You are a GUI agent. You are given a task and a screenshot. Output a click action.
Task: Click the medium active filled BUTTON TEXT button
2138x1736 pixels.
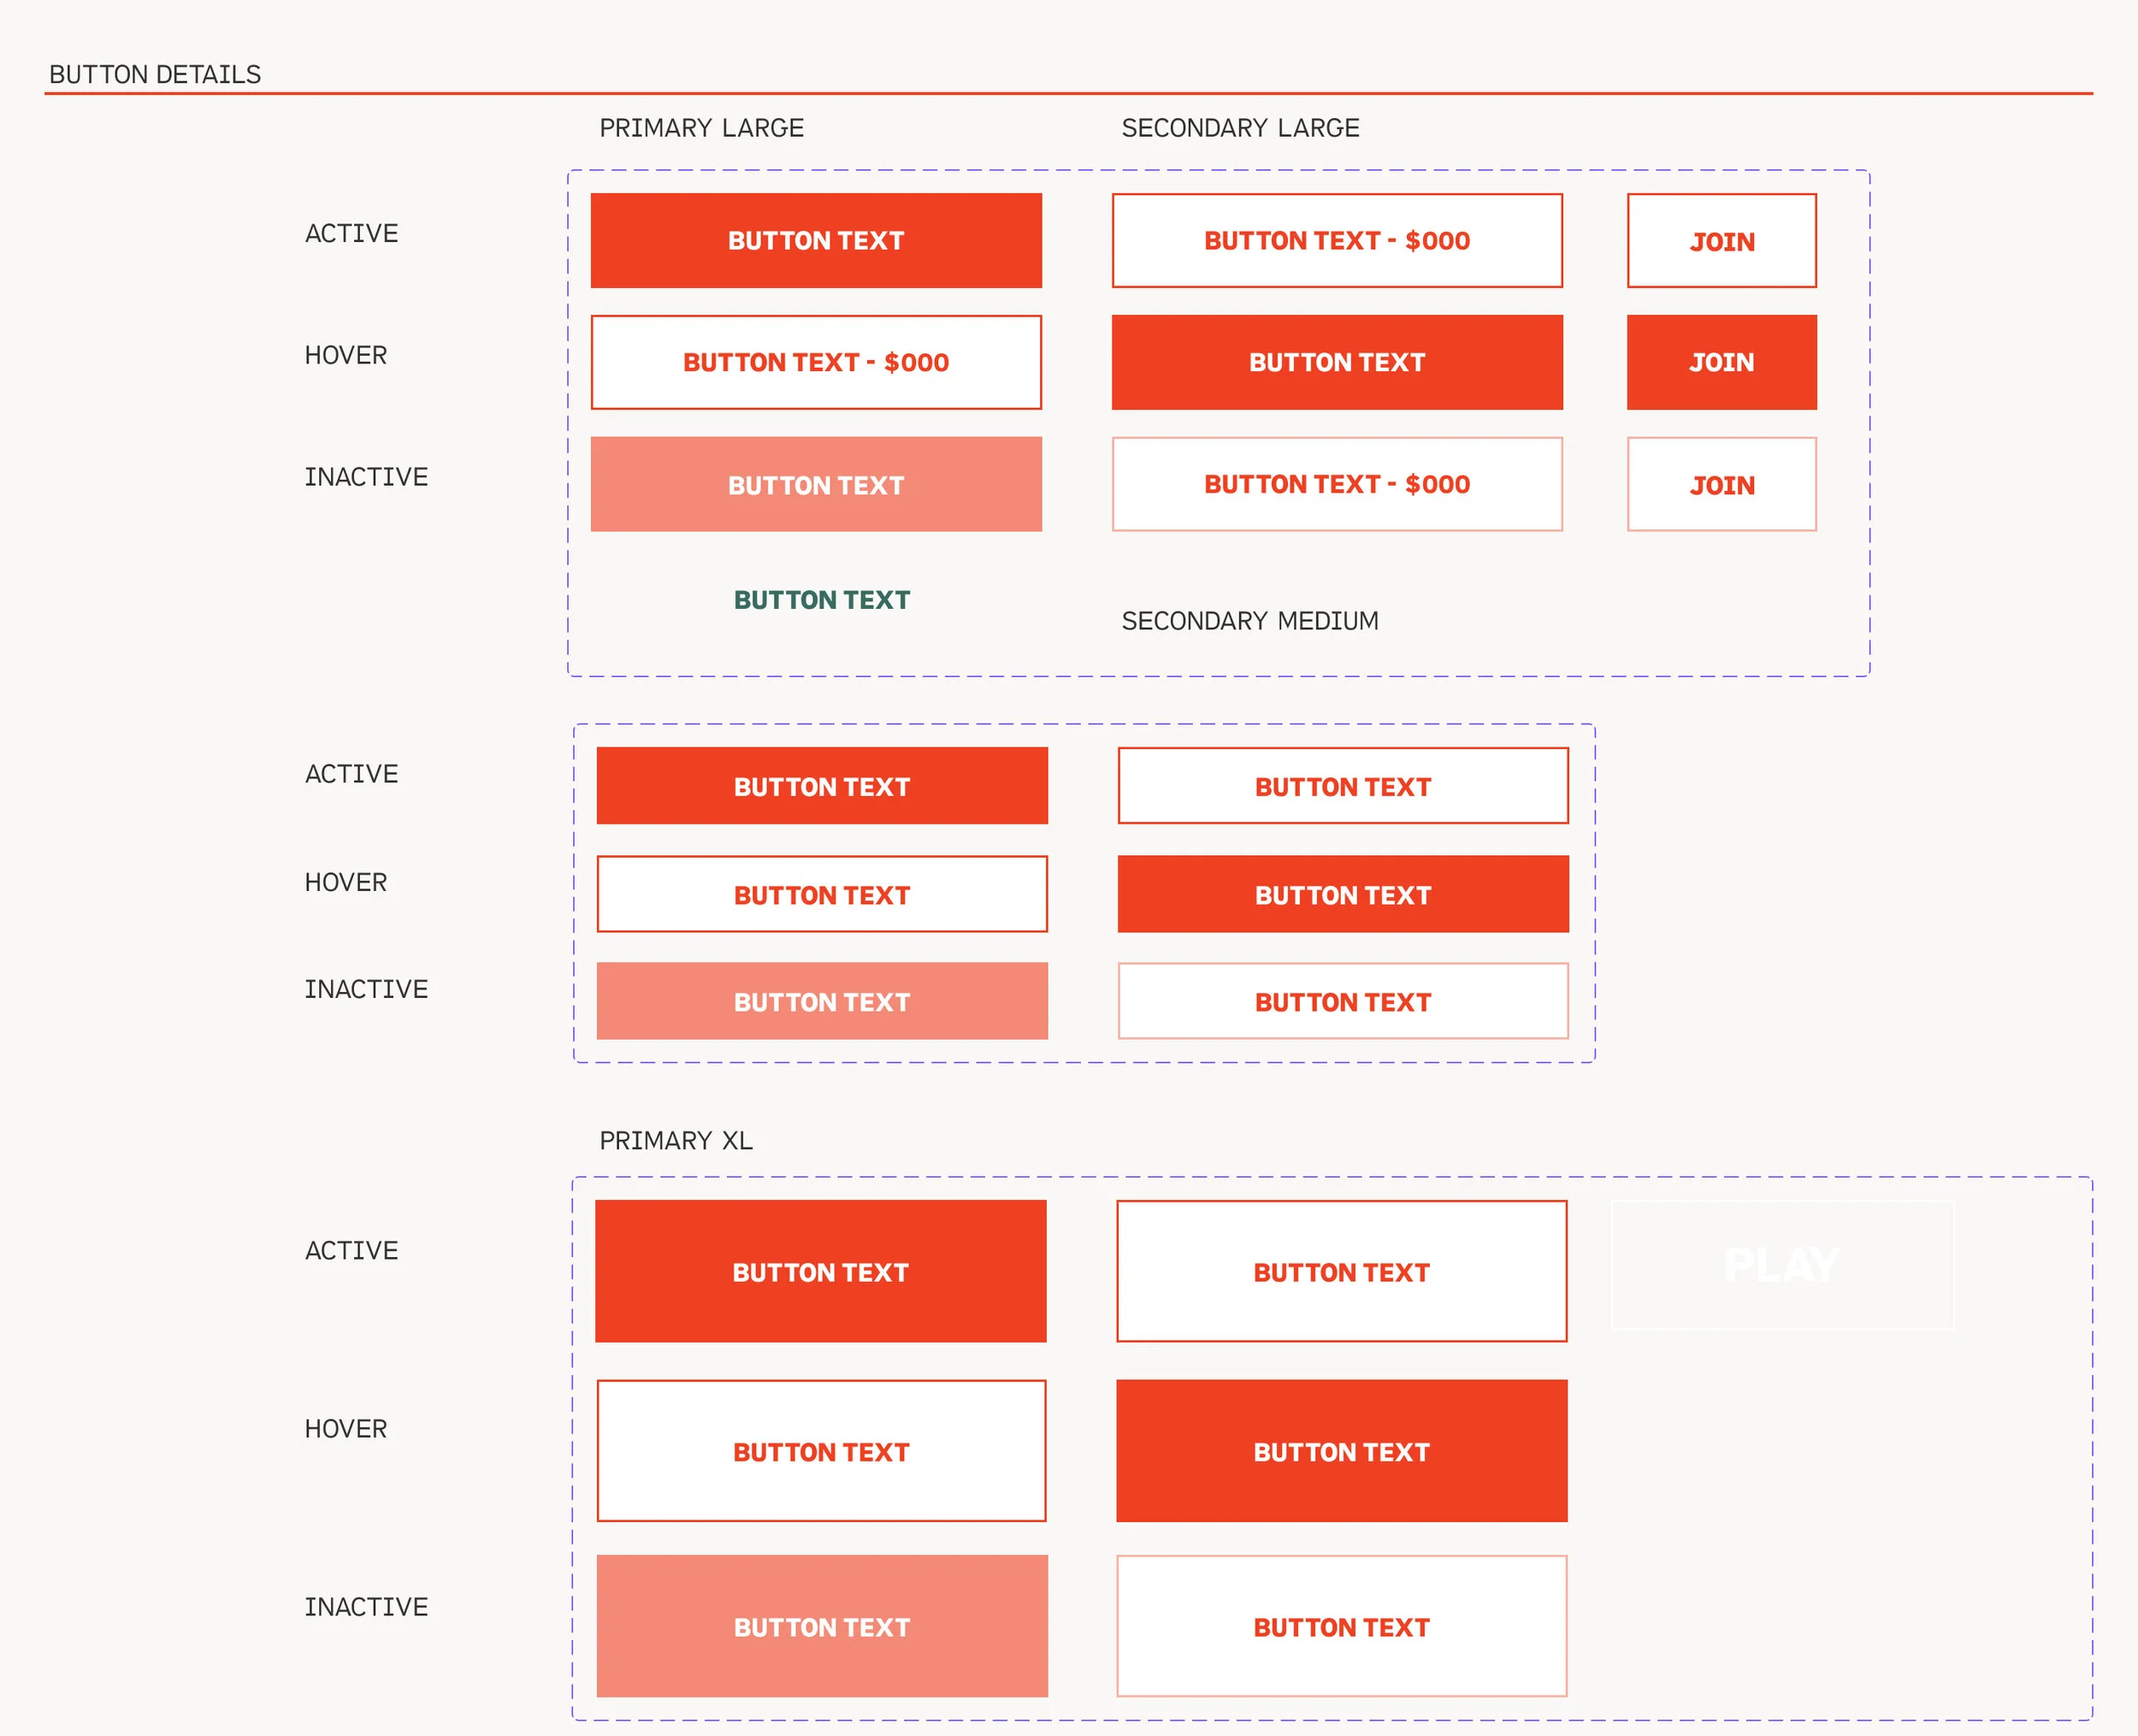pos(821,786)
